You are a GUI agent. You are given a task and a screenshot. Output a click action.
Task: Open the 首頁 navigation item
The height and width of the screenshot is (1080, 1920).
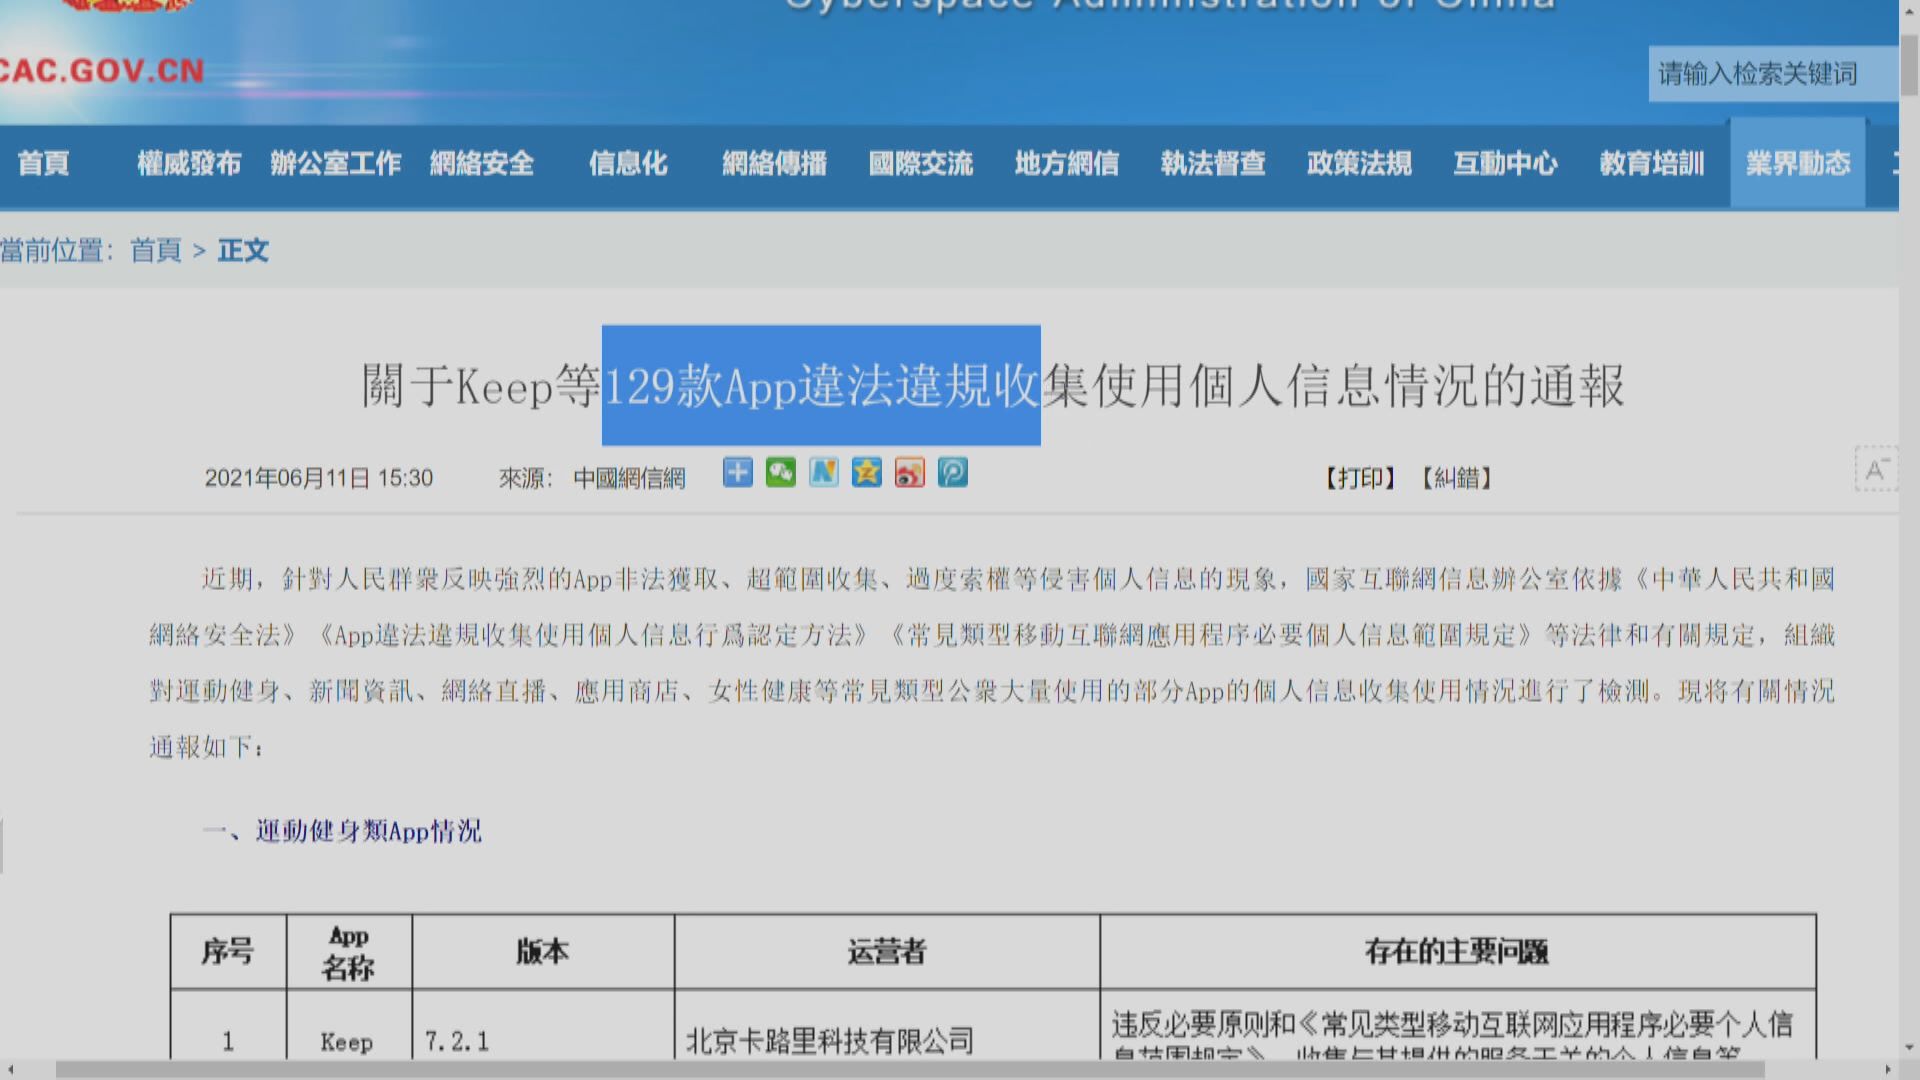(44, 164)
